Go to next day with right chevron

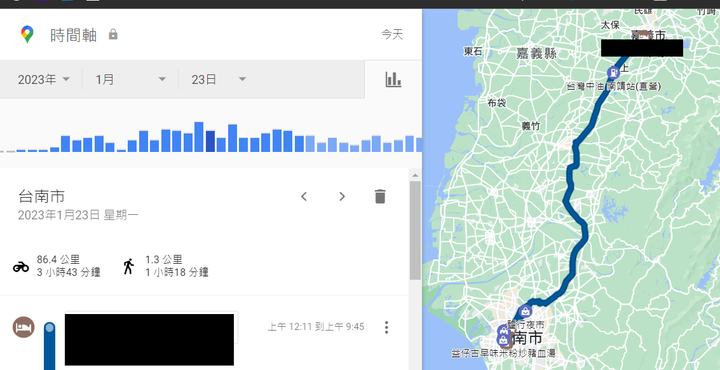click(342, 196)
